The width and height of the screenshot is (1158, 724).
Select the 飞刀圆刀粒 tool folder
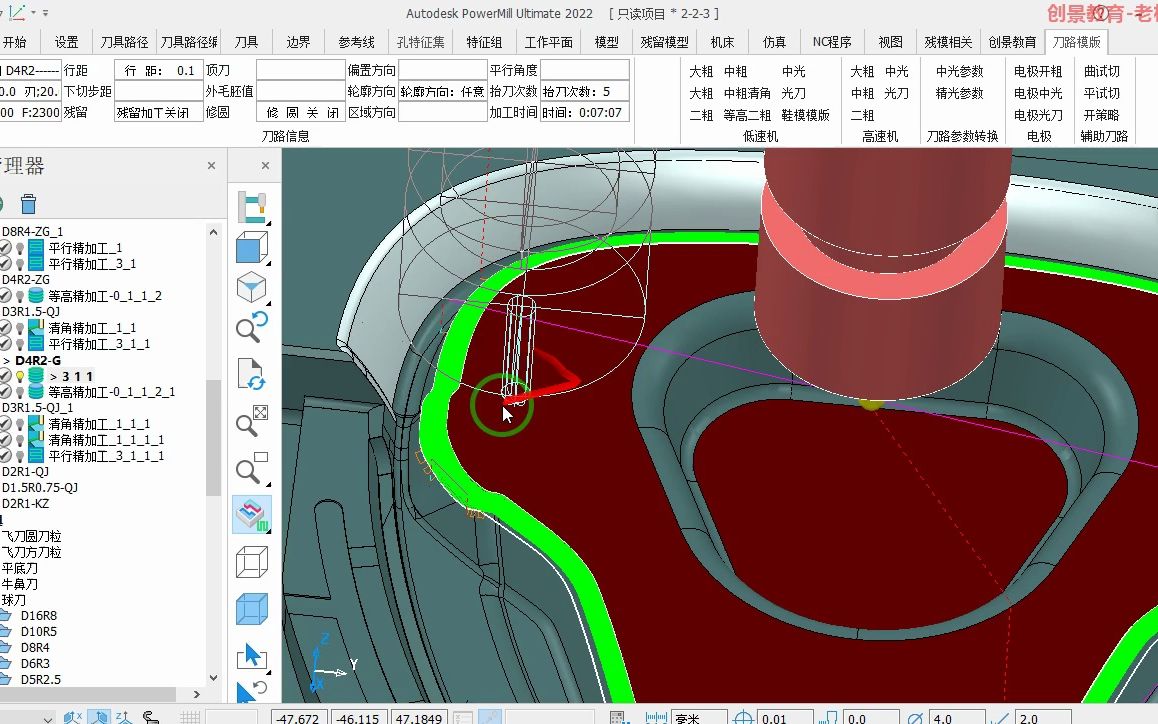pos(31,536)
